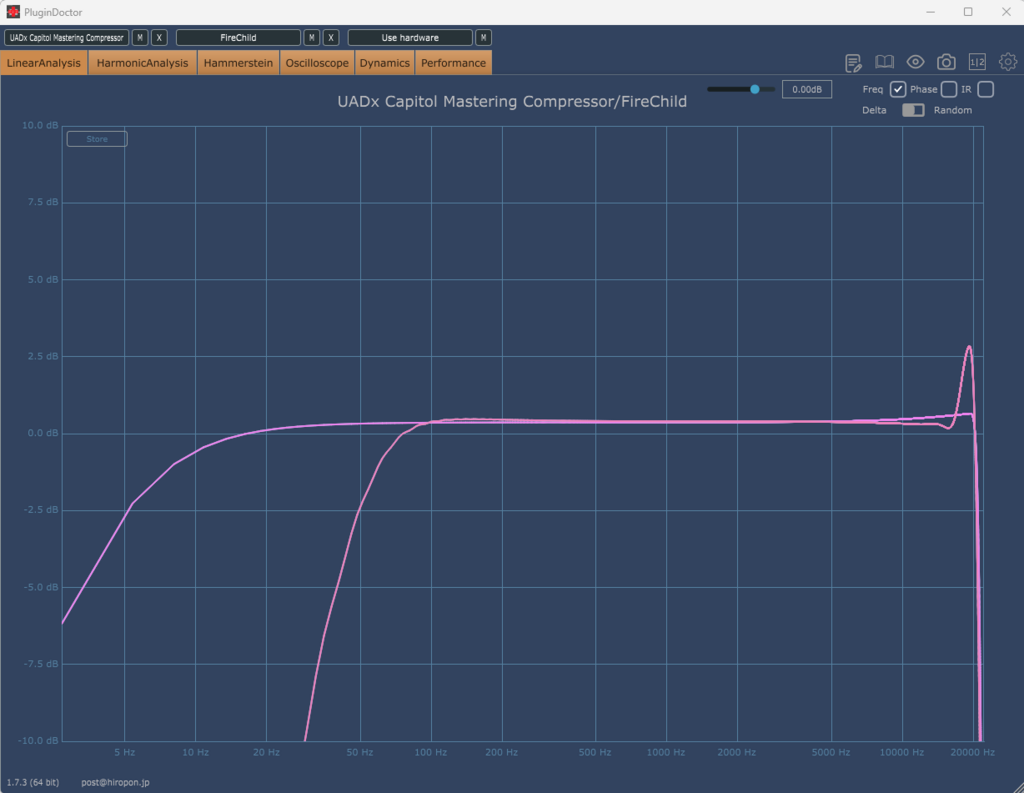Click the 5 Hz axis label

tap(125, 753)
